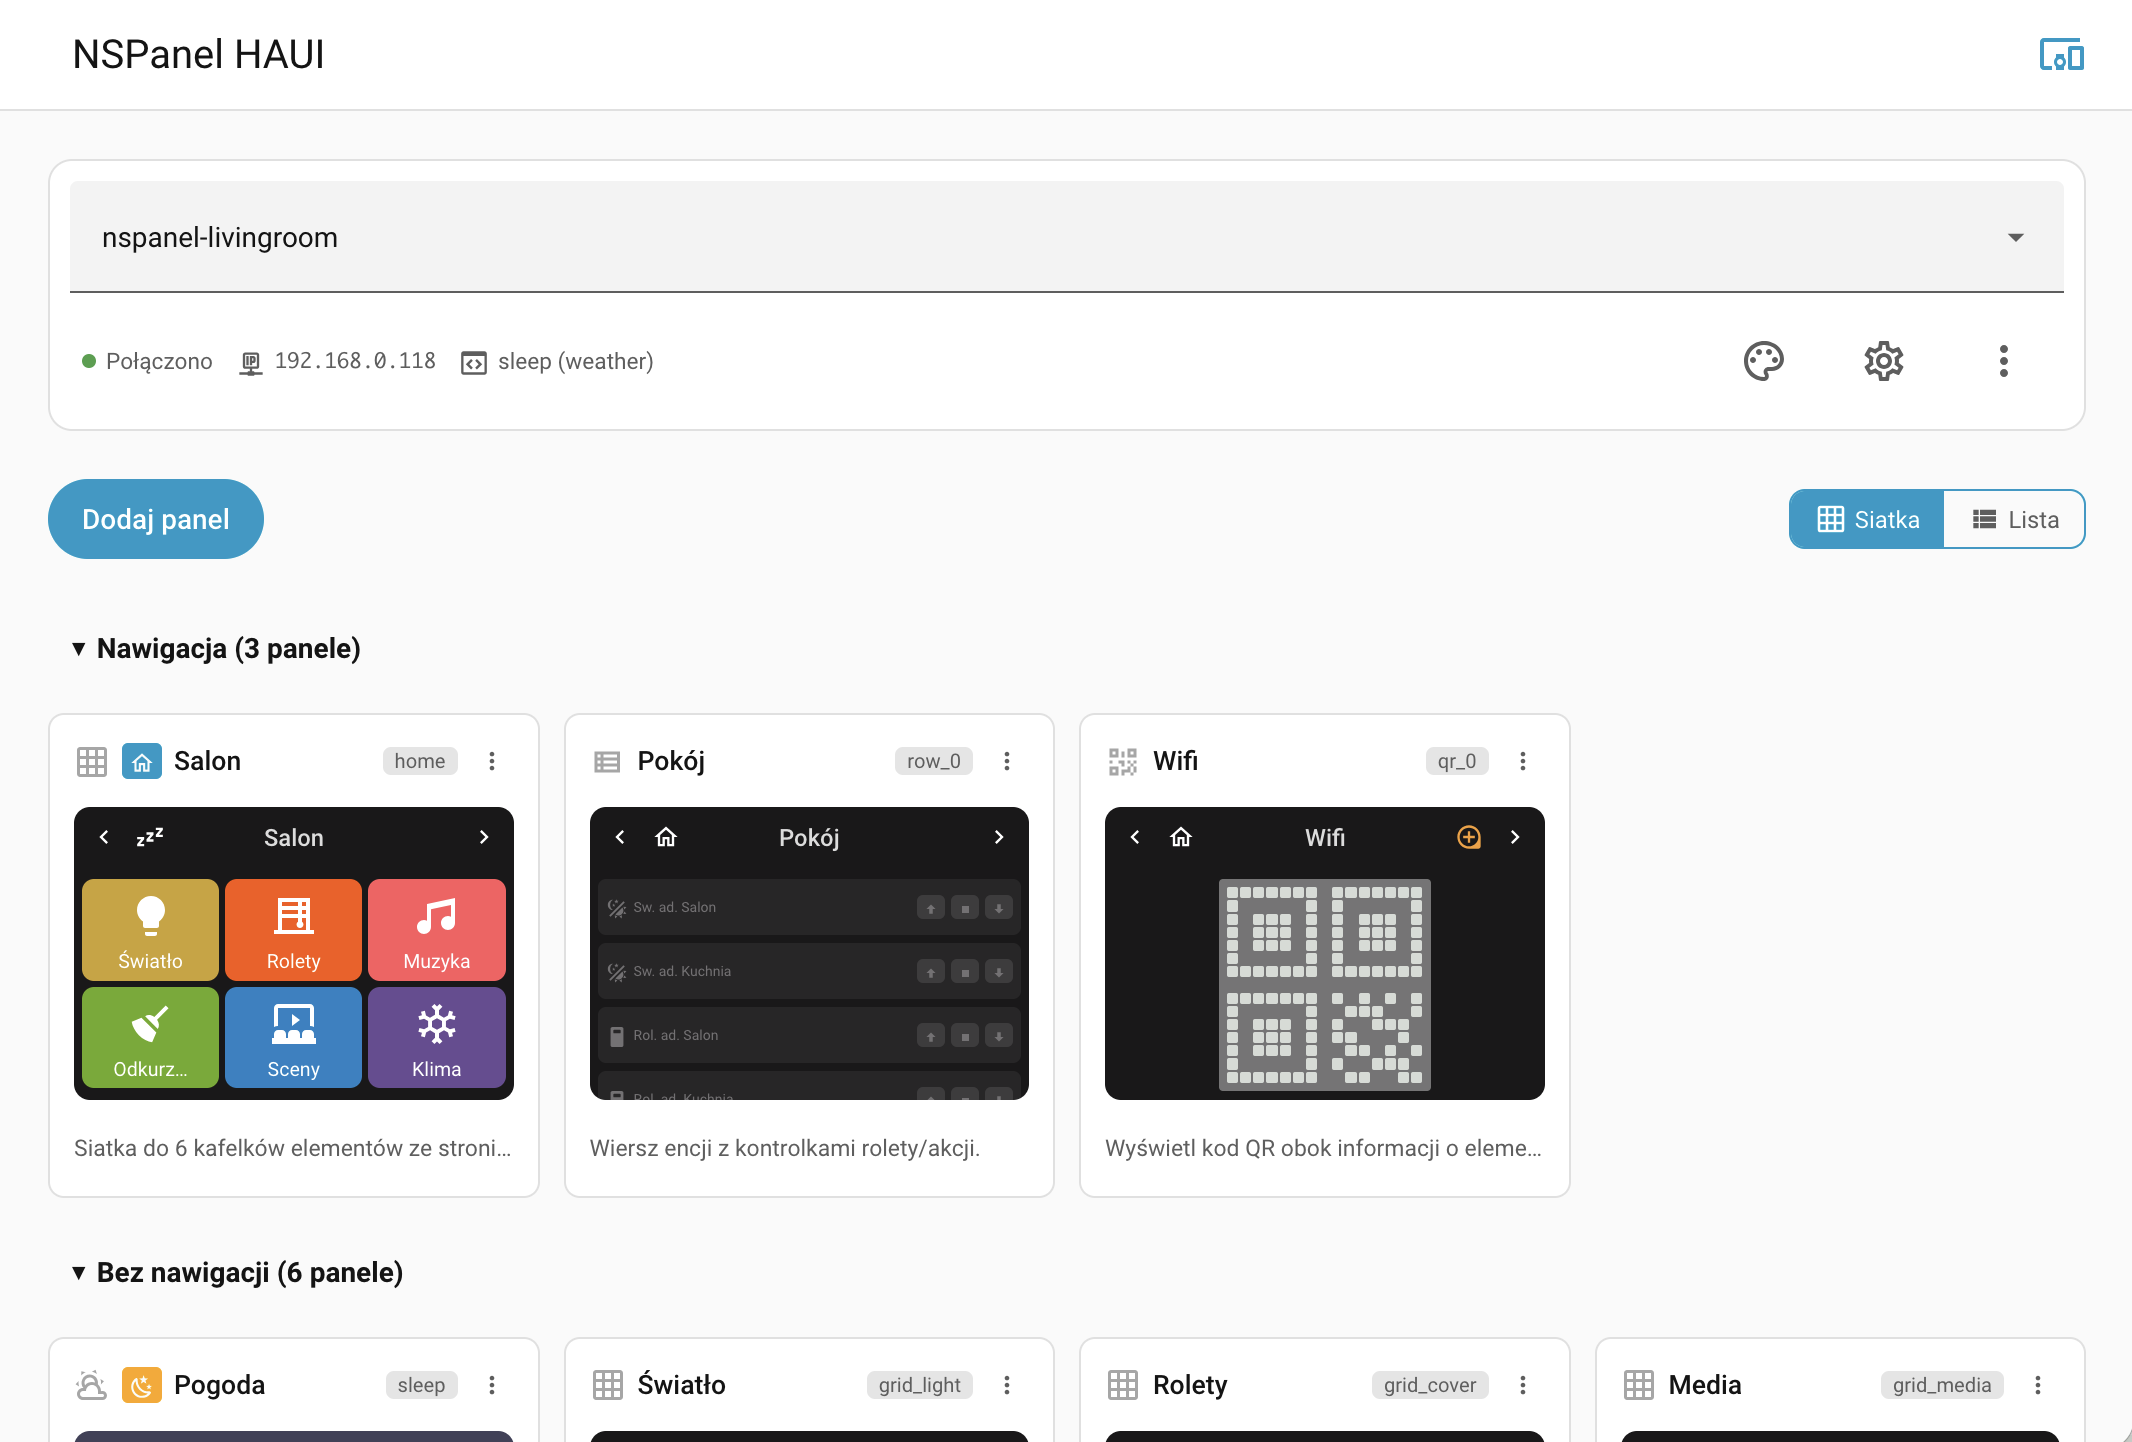Open Pogoda panel options menu
Viewport: 2132px width, 1442px height.
[492, 1385]
